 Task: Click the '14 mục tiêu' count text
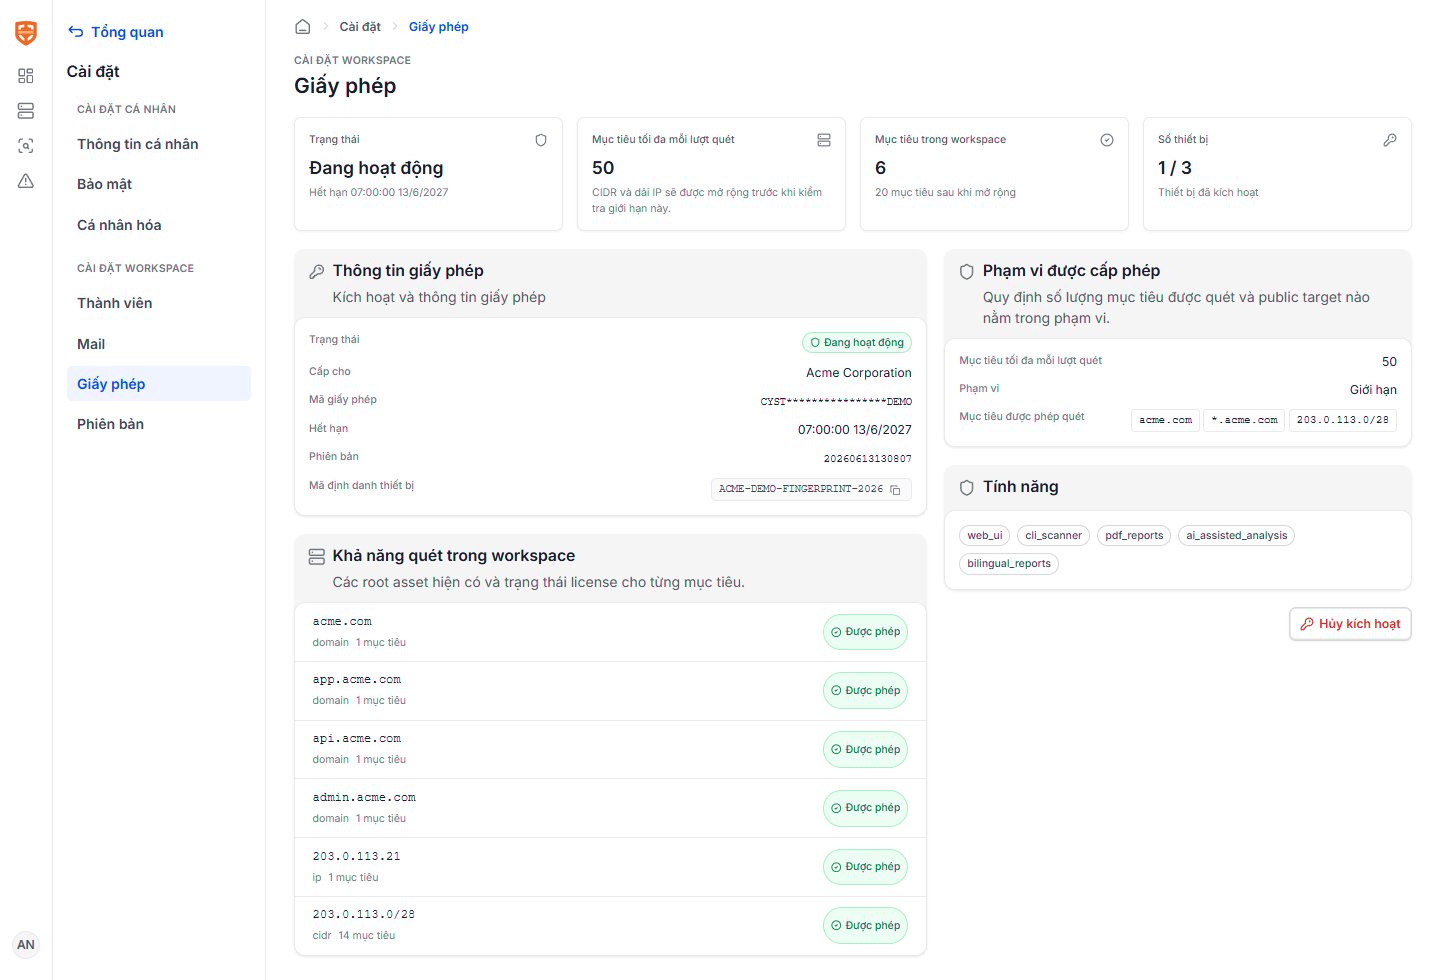367,936
